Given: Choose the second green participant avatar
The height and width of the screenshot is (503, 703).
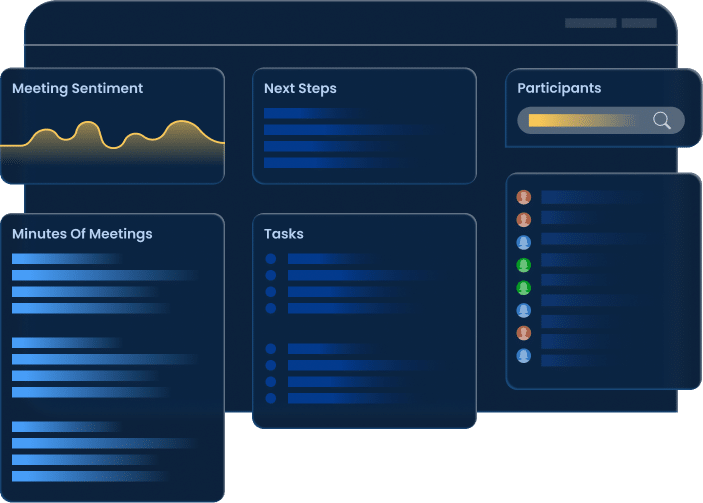Looking at the screenshot, I should (523, 288).
